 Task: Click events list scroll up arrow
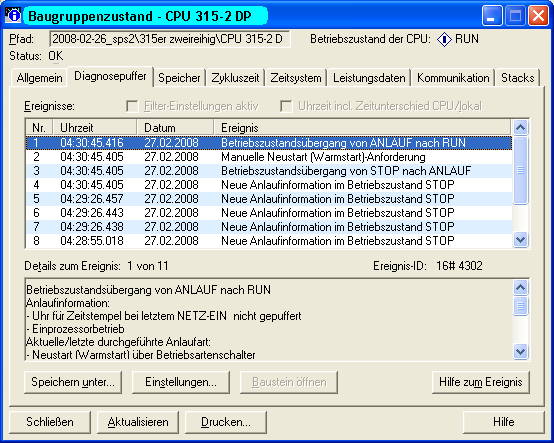(x=520, y=128)
